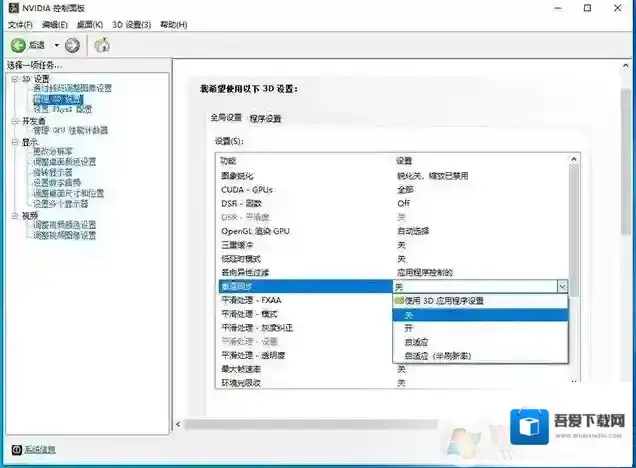Select 通过预览调整图像设置 in the task tree

pos(72,88)
